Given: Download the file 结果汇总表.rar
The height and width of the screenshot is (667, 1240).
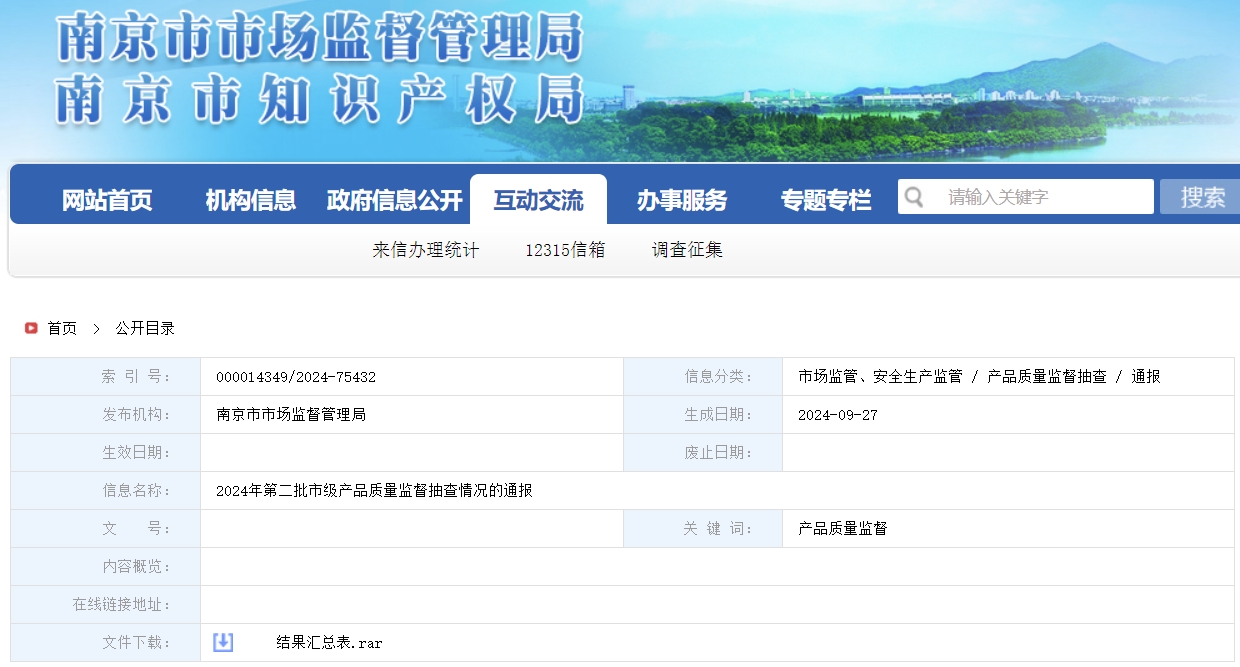Looking at the screenshot, I should [x=330, y=643].
